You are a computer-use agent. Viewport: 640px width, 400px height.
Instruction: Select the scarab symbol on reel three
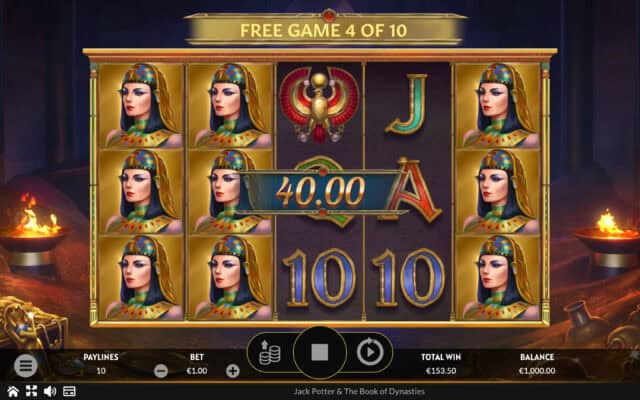pyautogui.click(x=319, y=105)
